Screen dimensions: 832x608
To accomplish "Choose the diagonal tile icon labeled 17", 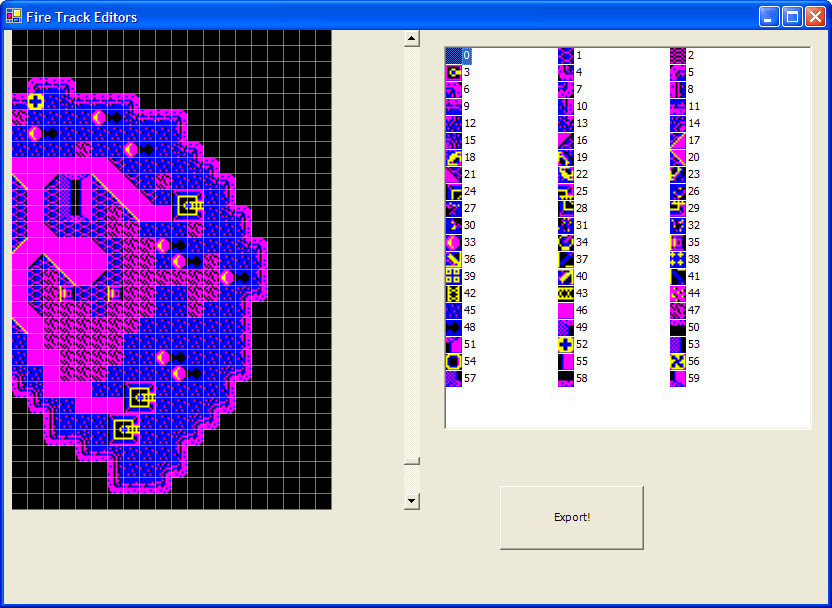I will point(678,140).
